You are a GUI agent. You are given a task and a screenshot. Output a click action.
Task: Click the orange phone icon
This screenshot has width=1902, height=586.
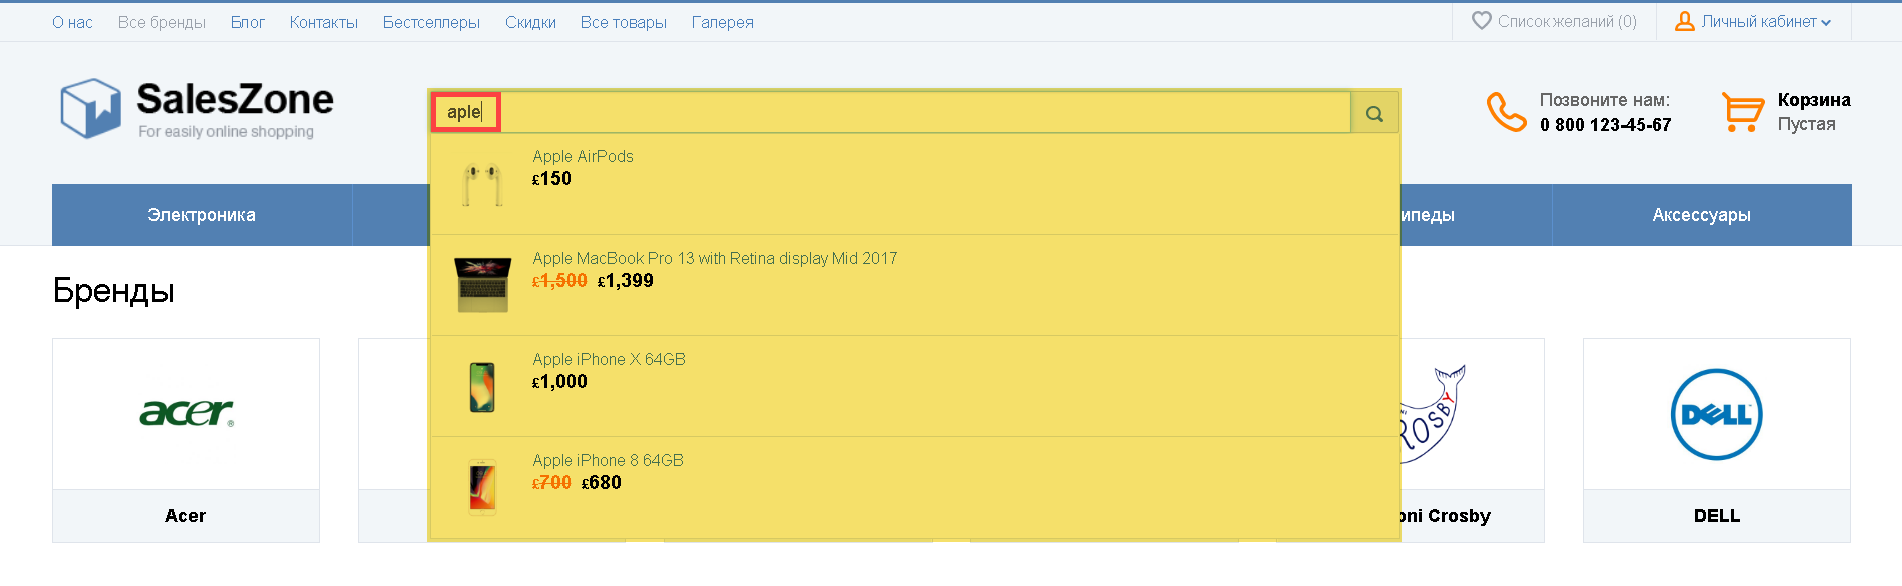[x=1506, y=112]
